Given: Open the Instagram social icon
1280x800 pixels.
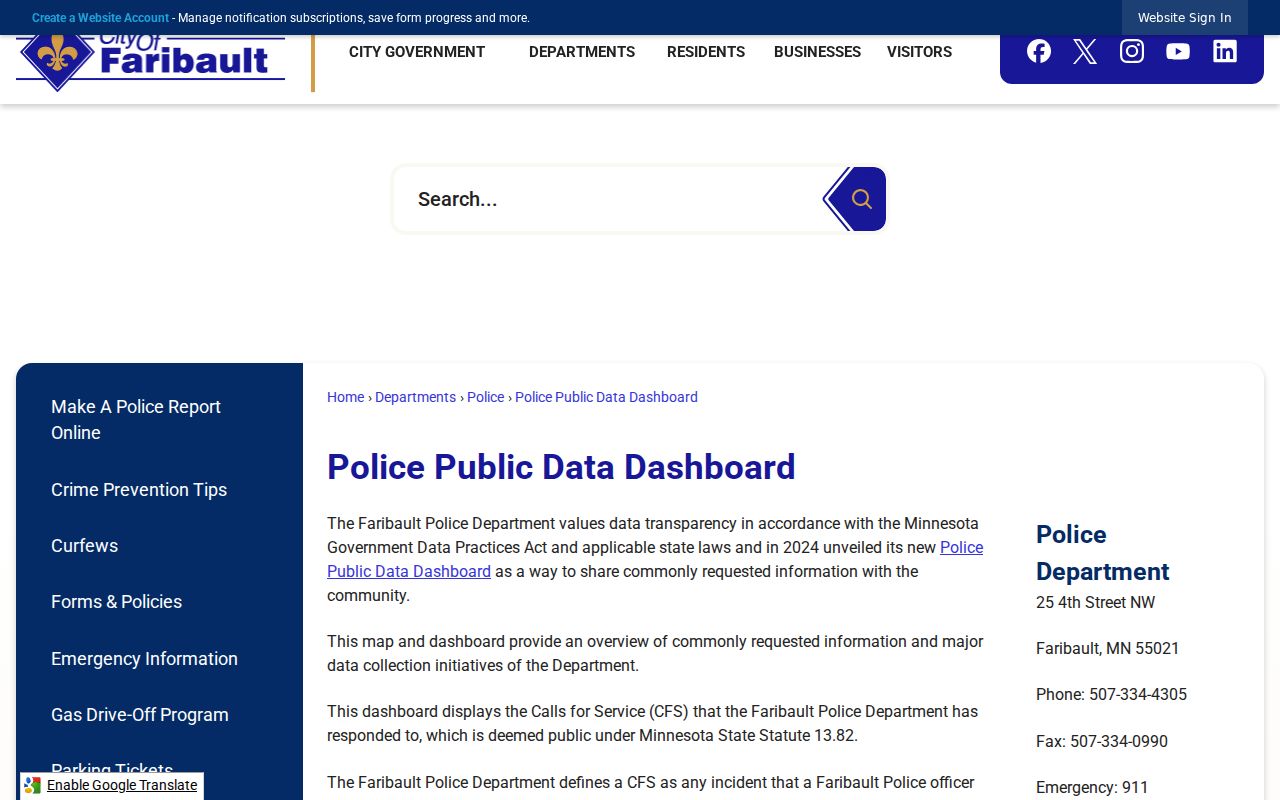Looking at the screenshot, I should (x=1132, y=51).
